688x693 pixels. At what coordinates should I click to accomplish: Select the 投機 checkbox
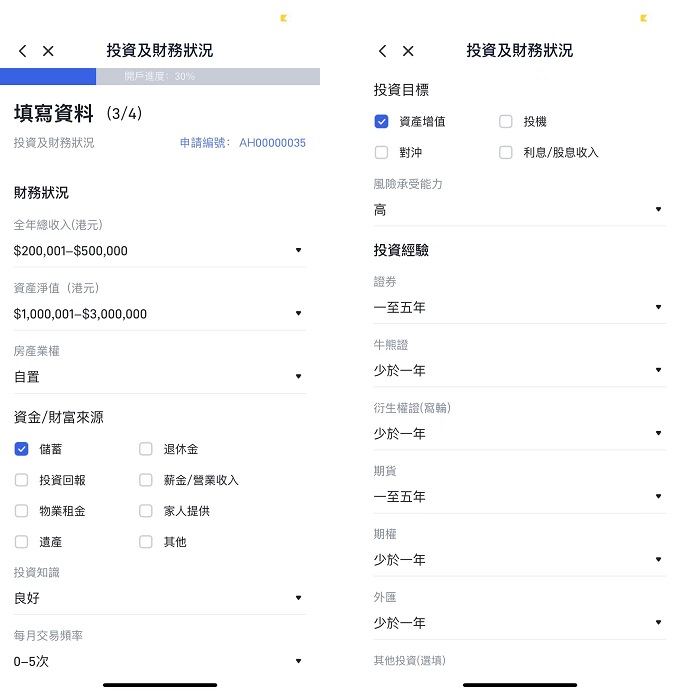click(x=506, y=122)
